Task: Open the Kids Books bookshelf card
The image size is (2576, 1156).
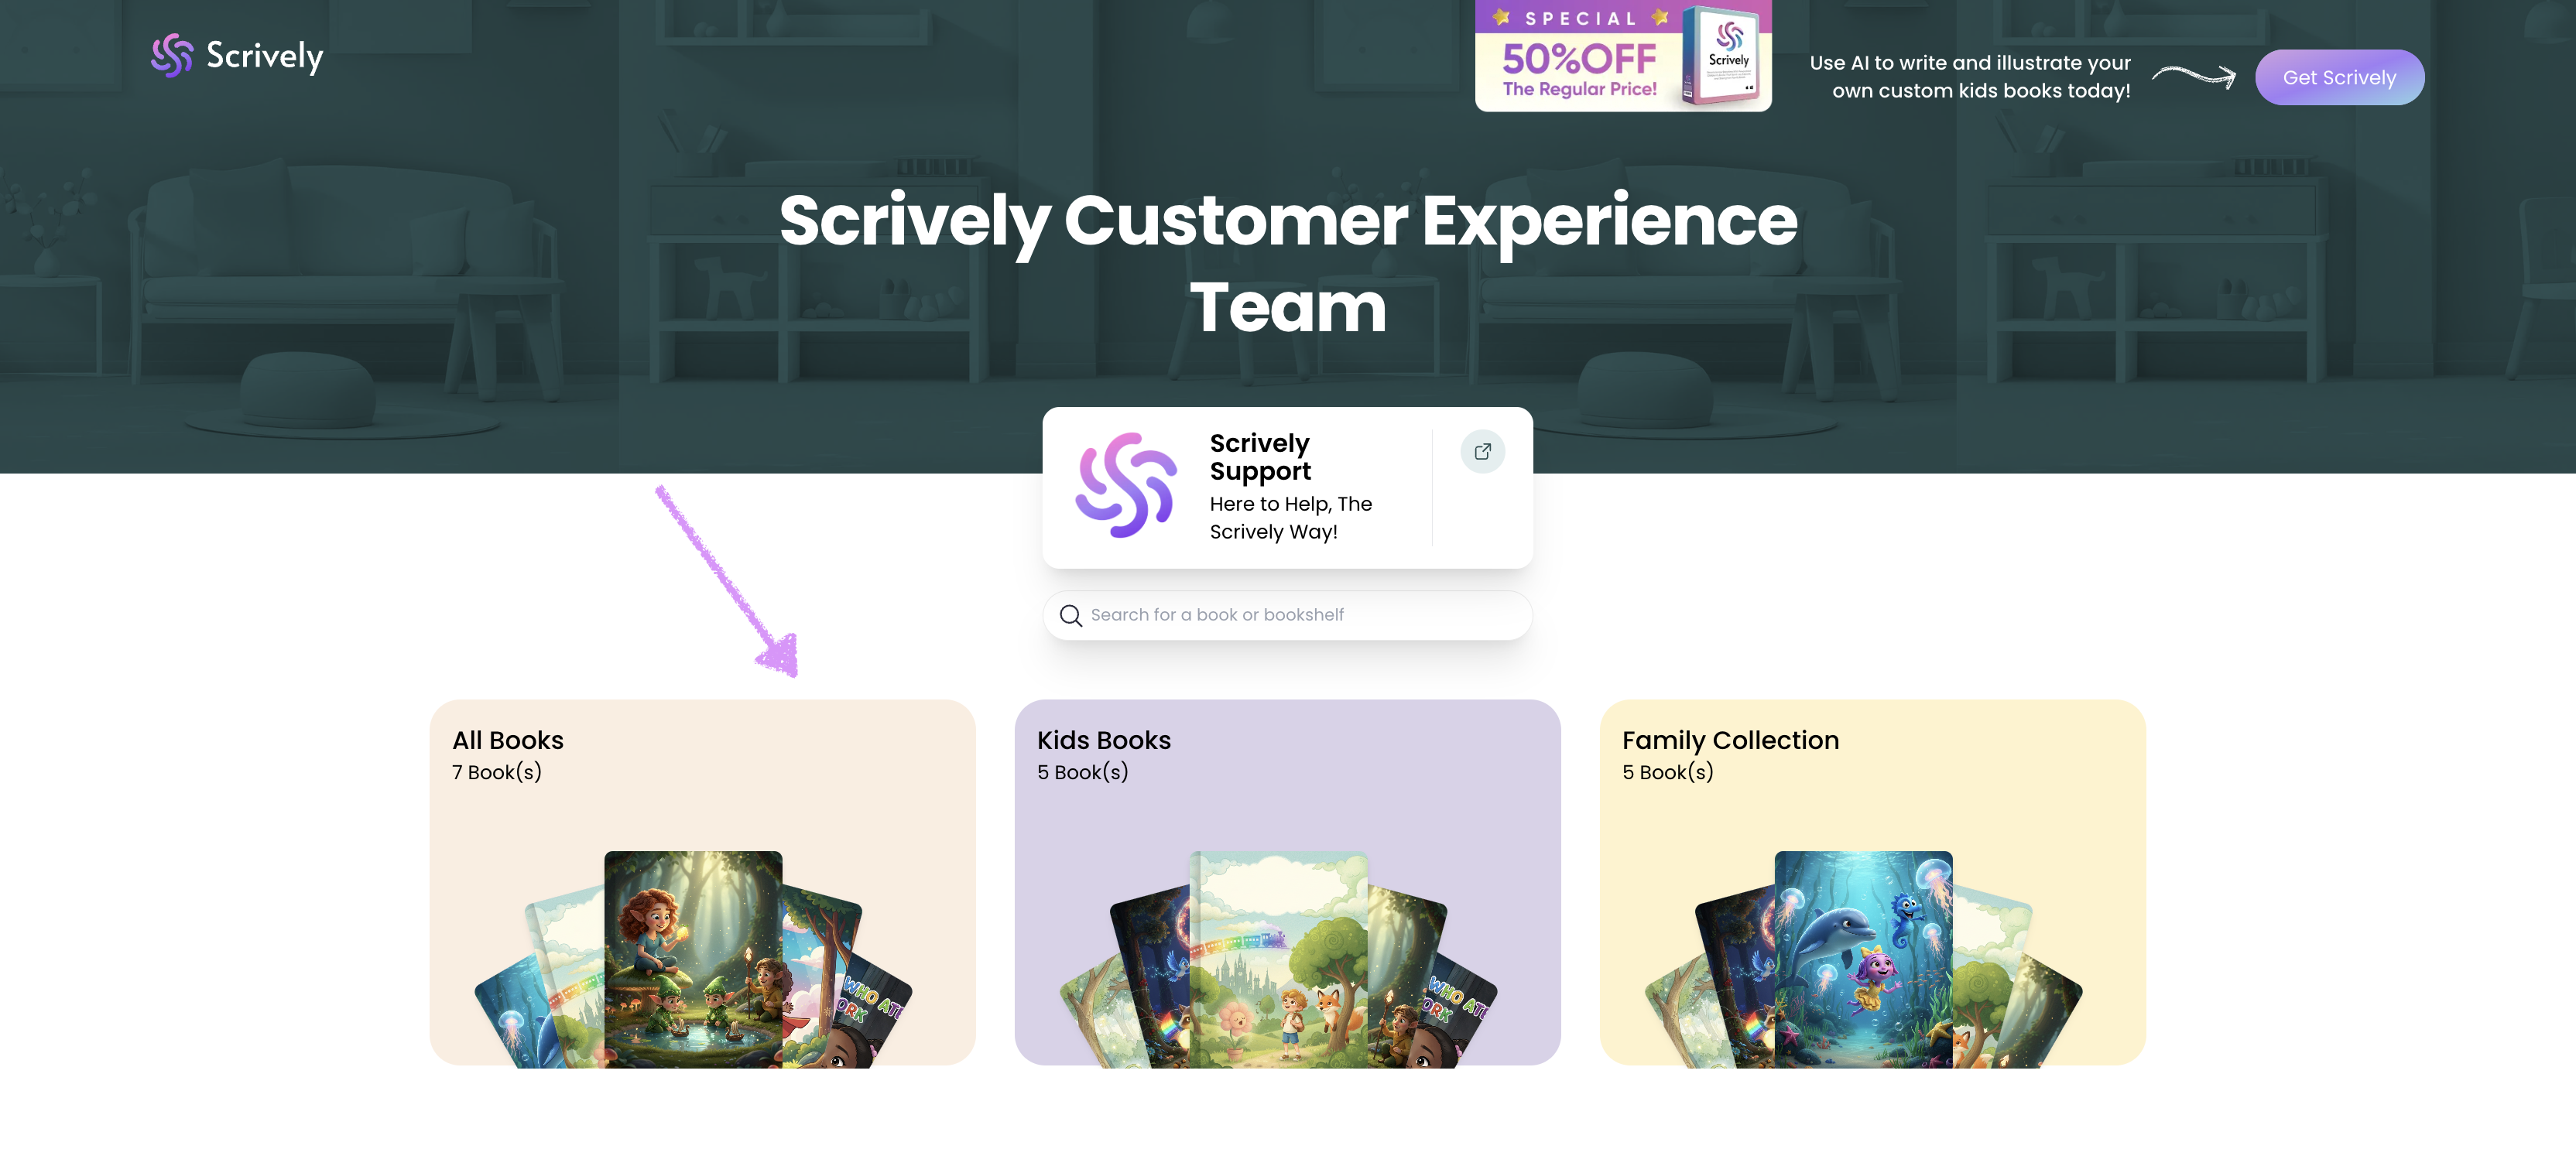Action: click(x=1287, y=882)
